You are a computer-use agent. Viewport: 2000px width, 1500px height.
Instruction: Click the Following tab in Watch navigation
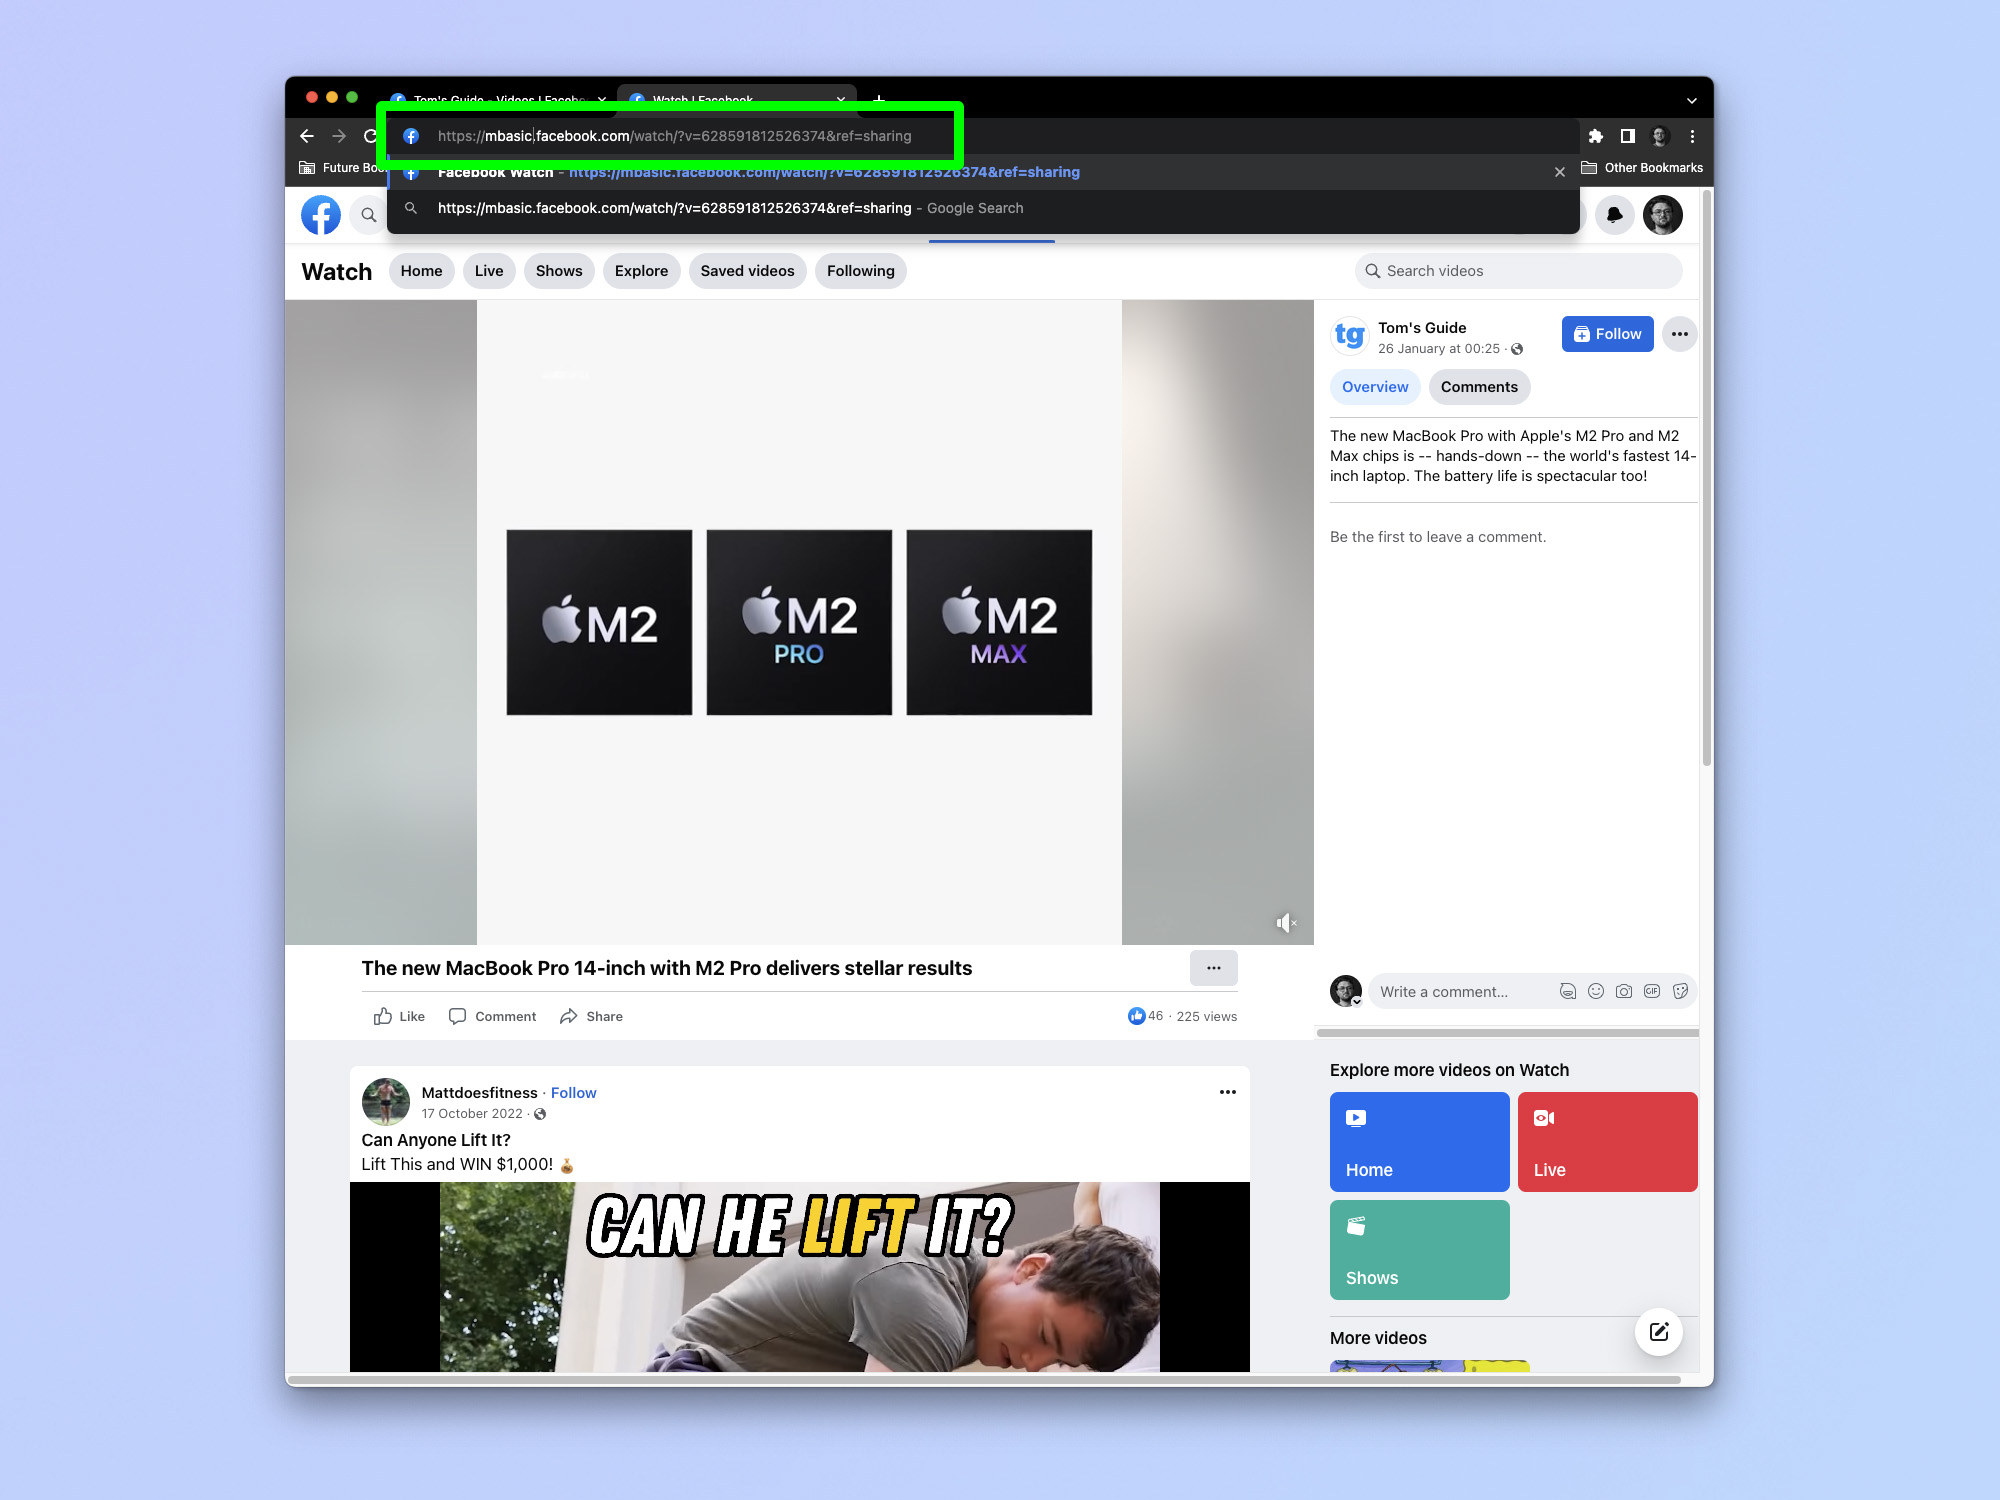pos(860,271)
